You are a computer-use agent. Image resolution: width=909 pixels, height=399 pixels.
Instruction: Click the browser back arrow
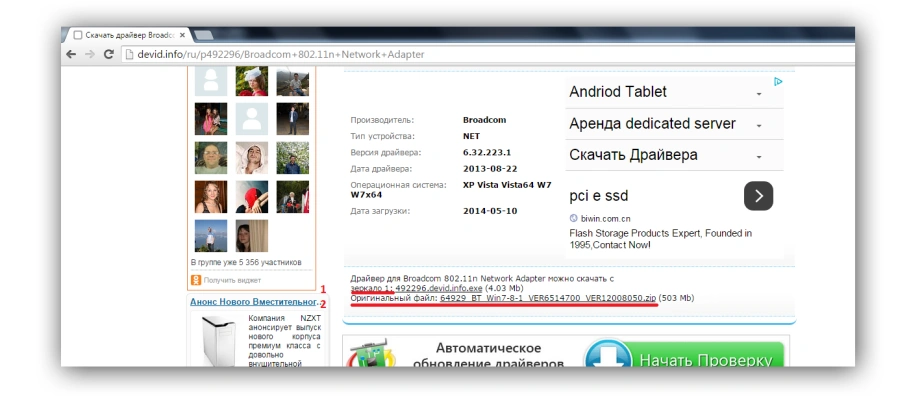coord(71,54)
